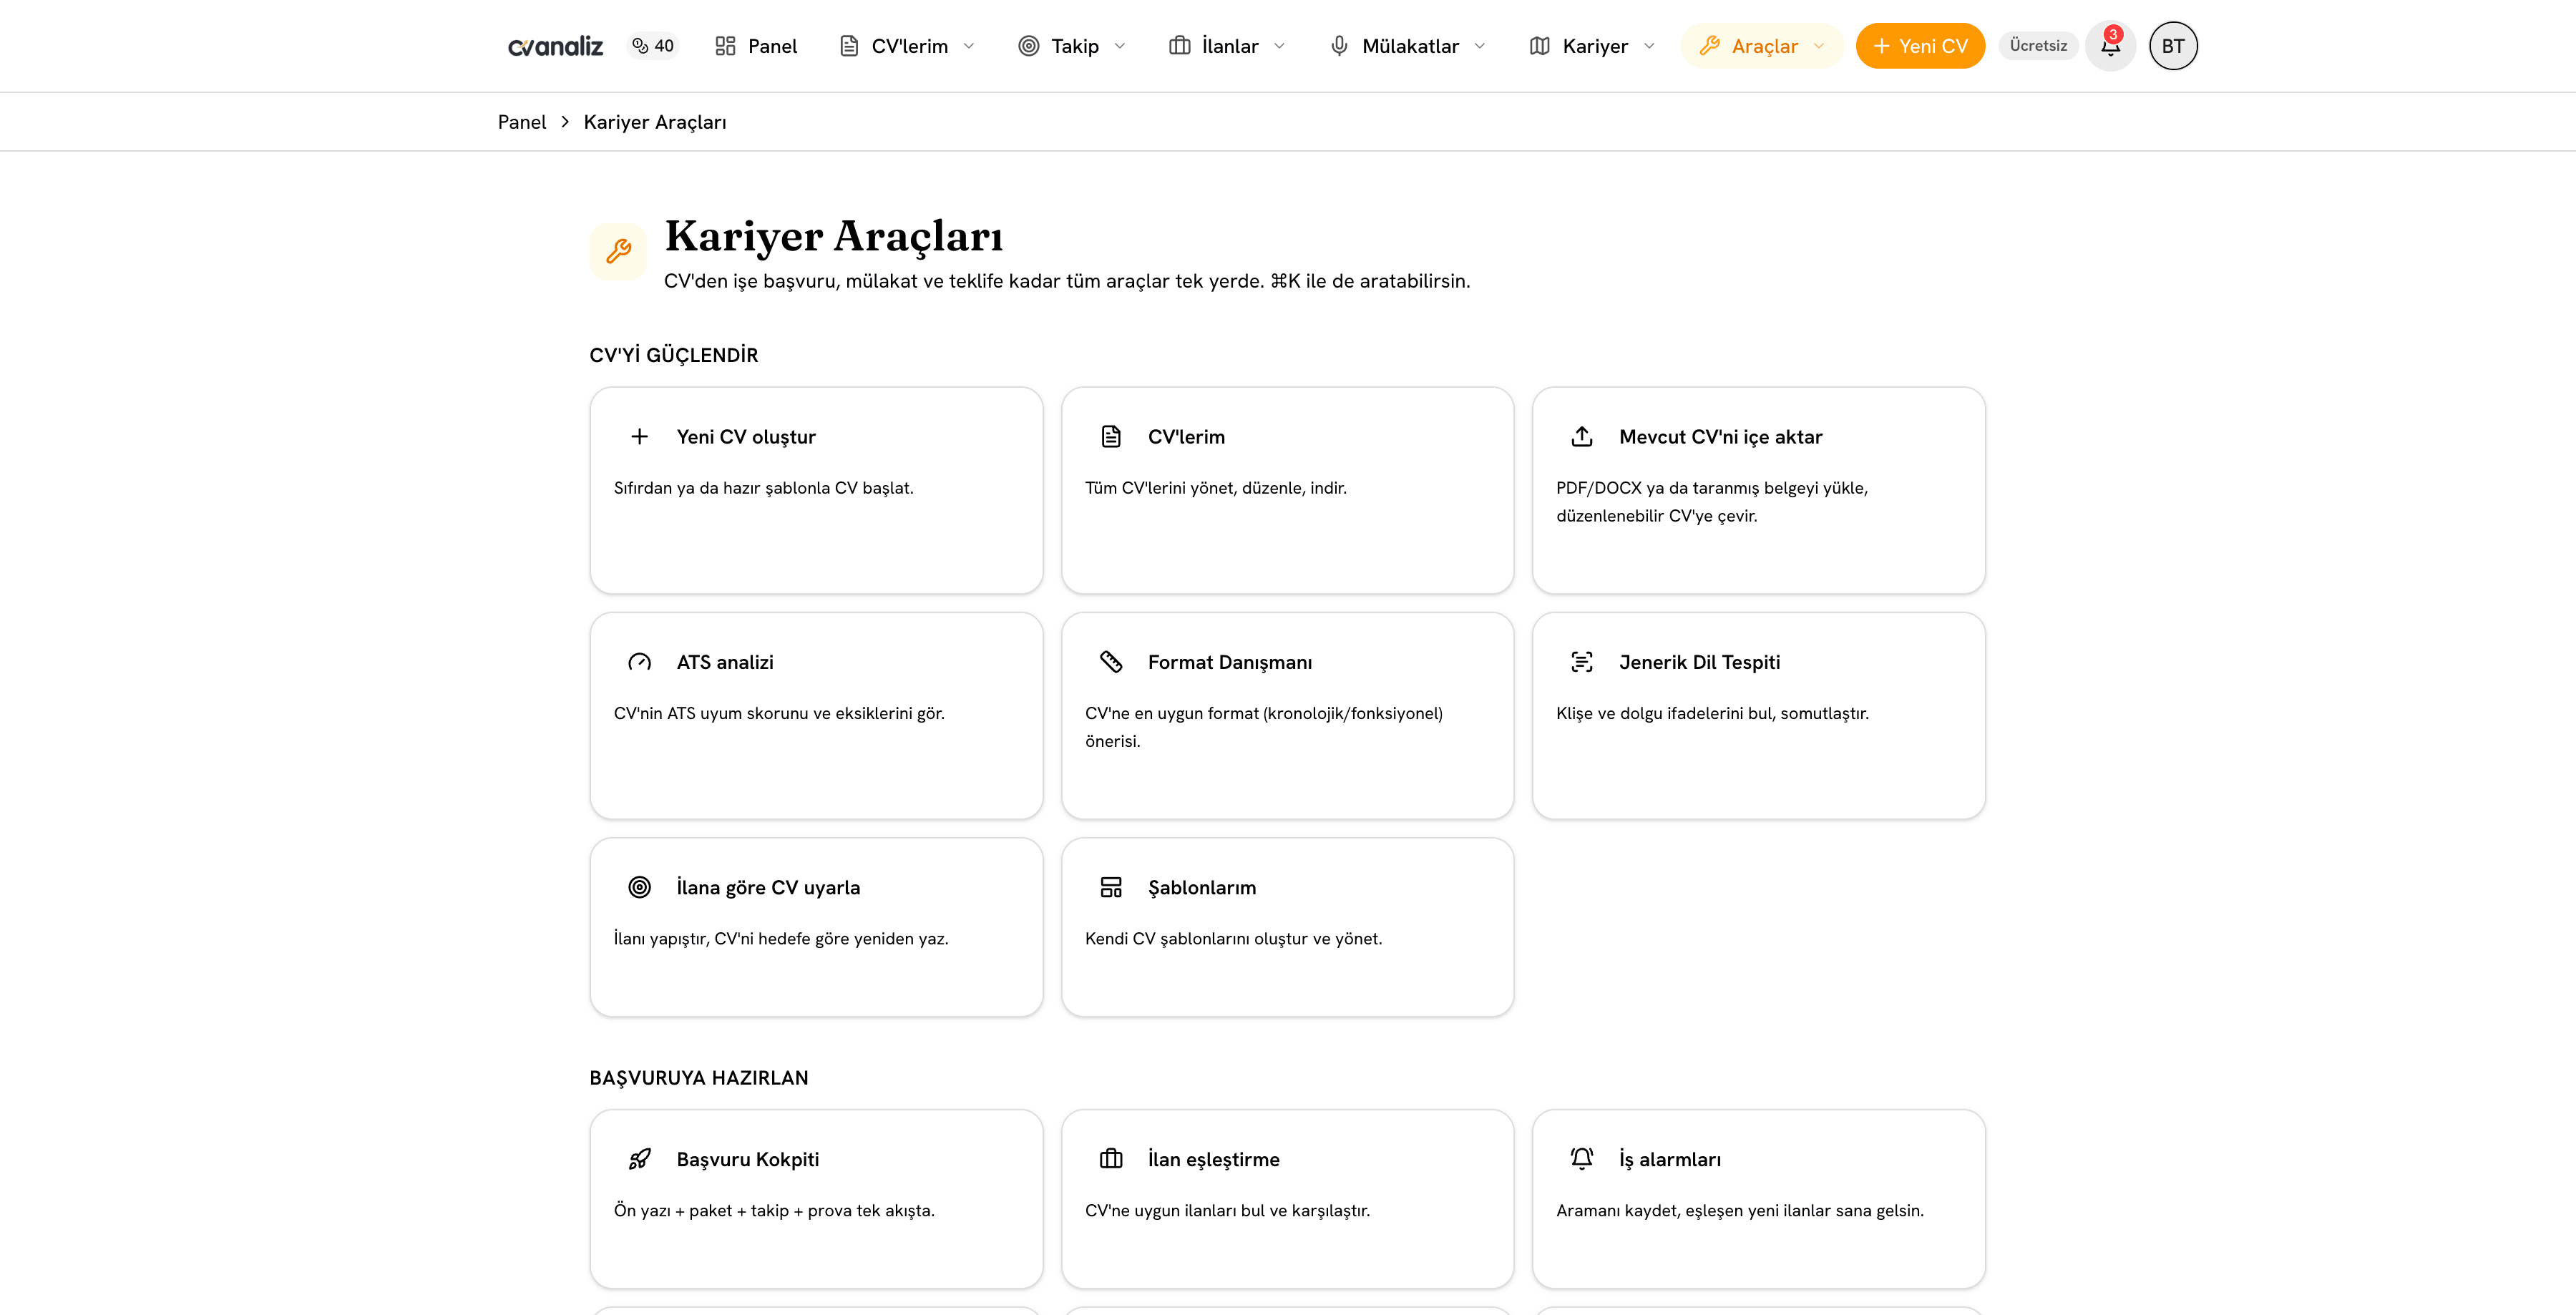
Task: Click the Takip target icon in navbar
Action: coord(1028,46)
